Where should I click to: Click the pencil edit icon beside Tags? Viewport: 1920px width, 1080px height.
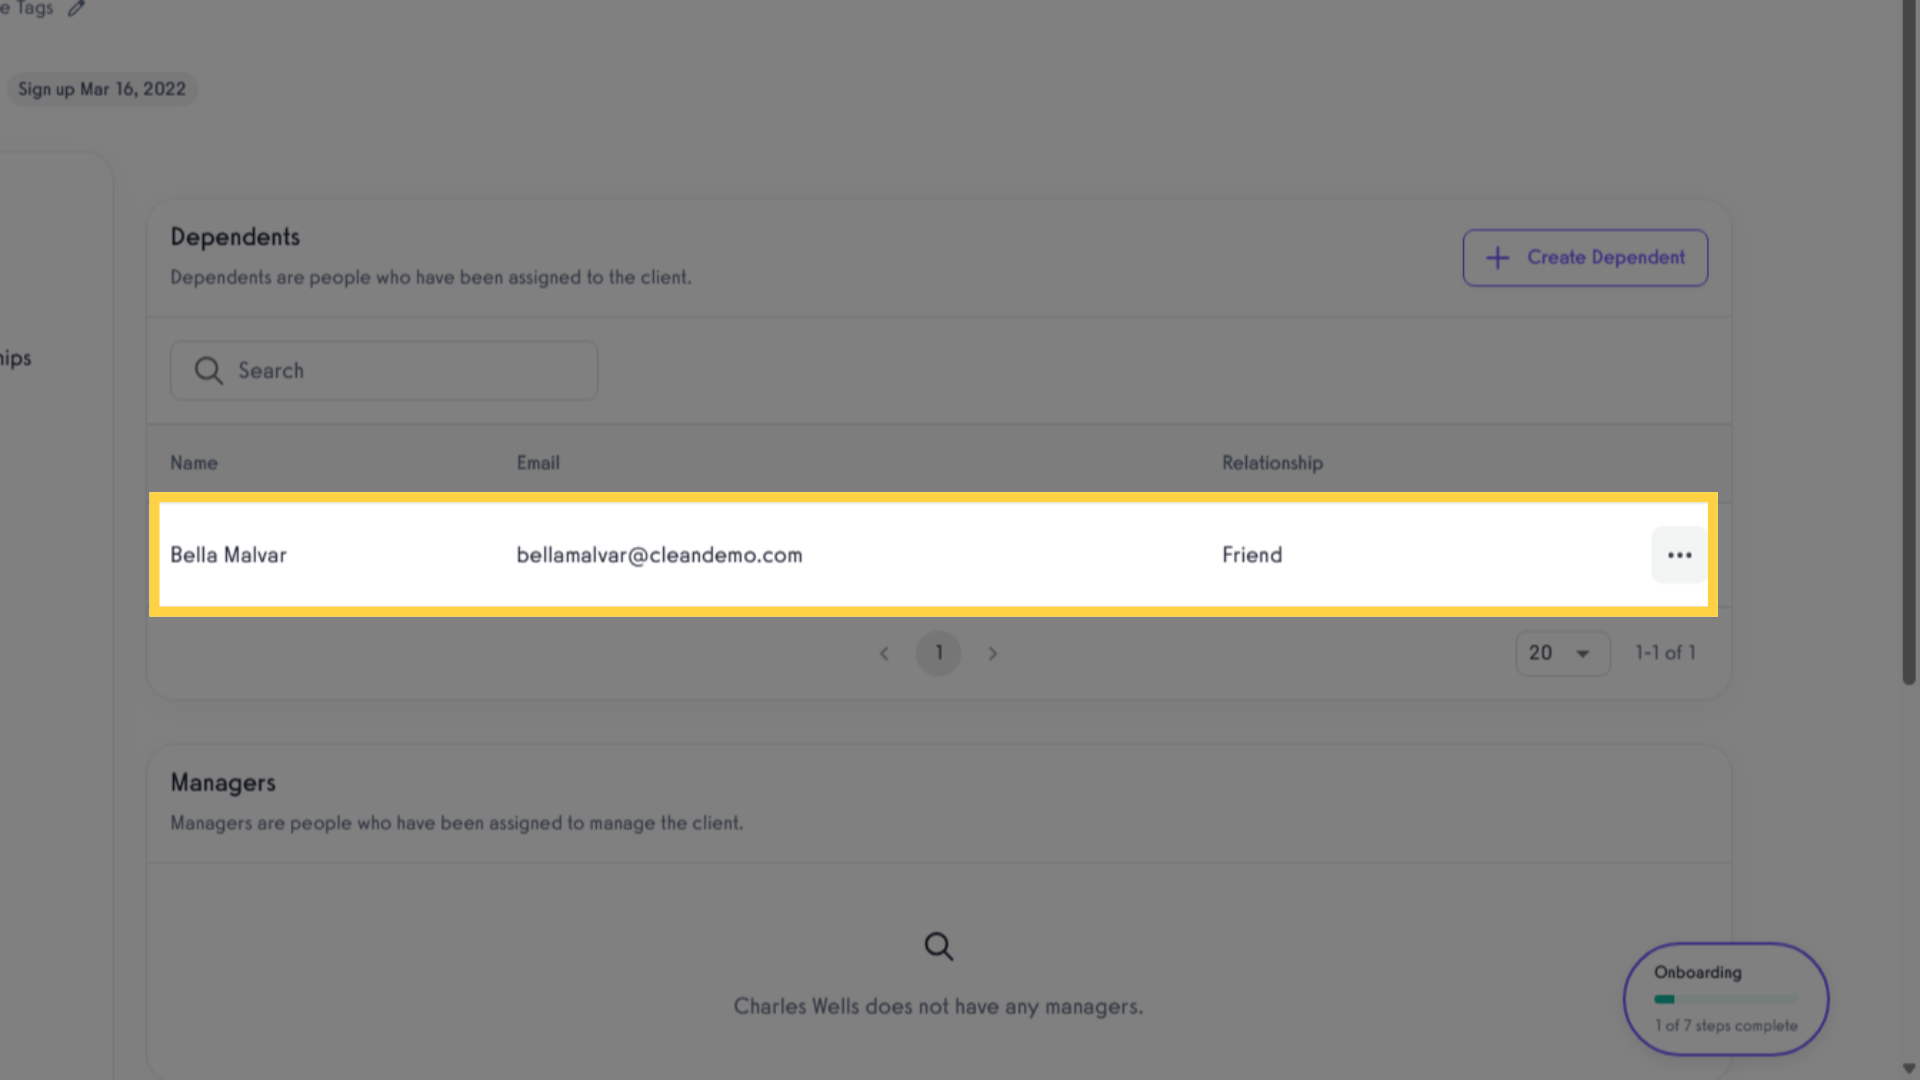76,8
